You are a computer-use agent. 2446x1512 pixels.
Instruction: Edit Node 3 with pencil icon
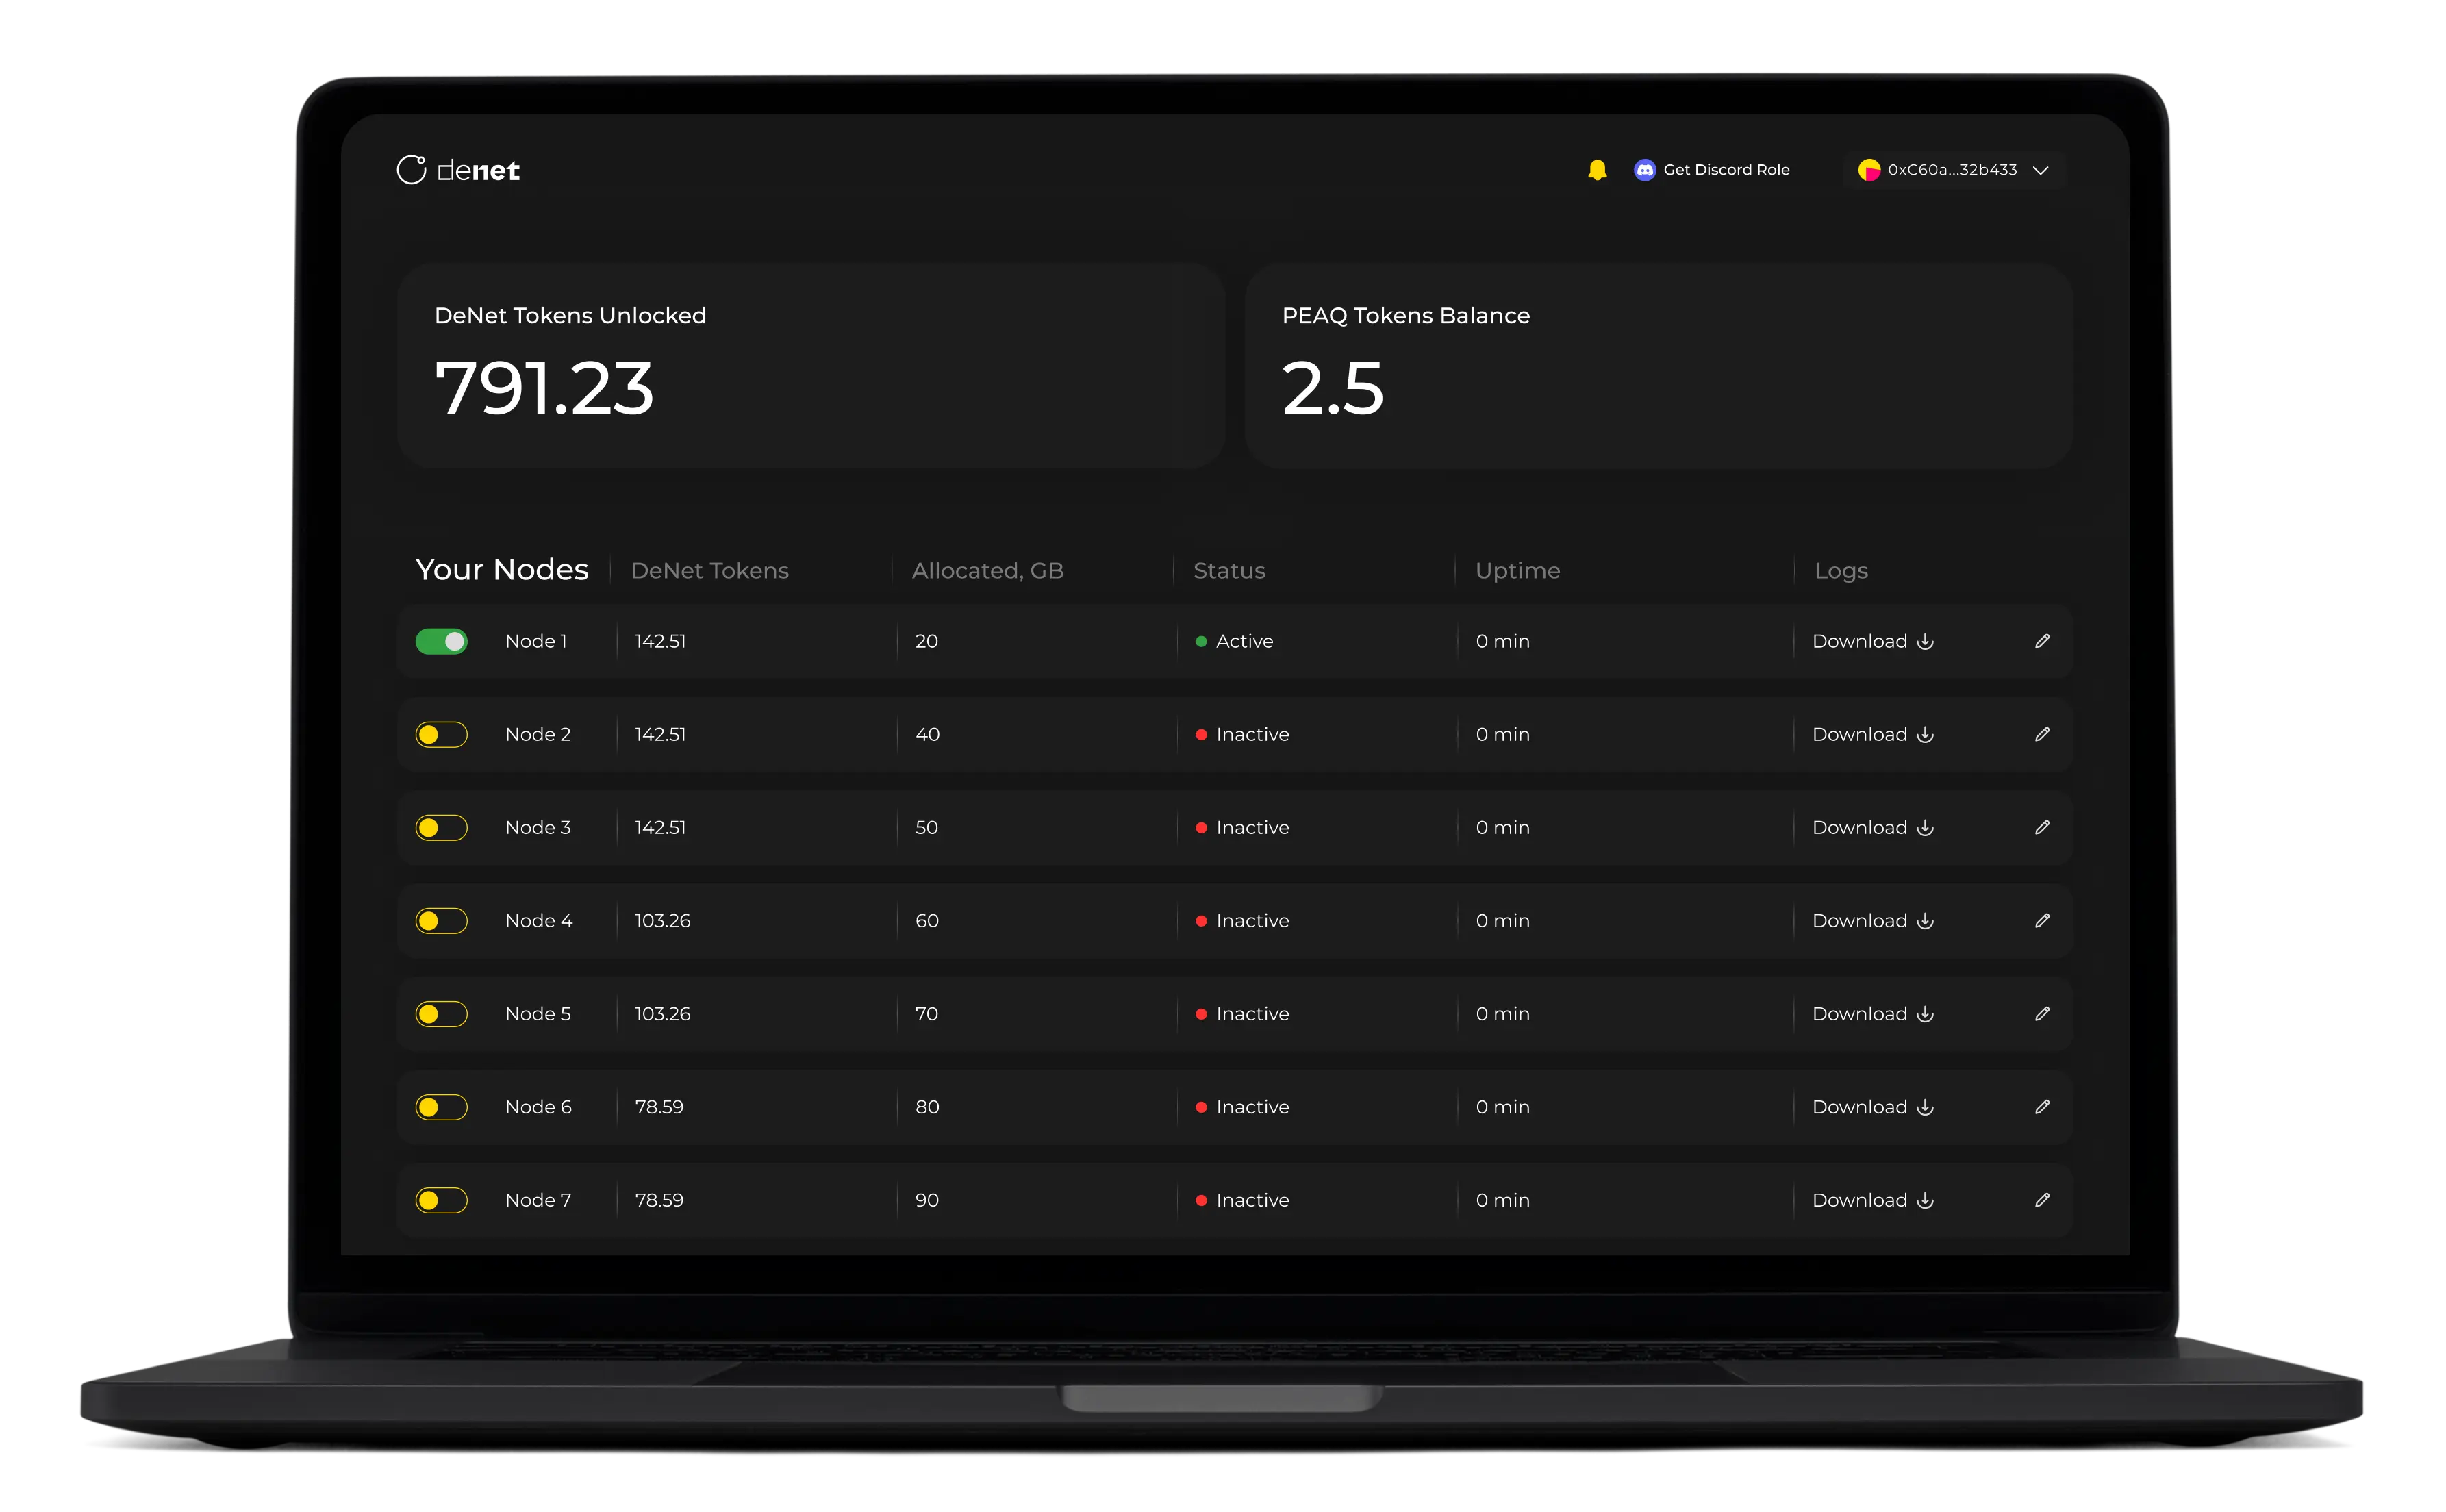tap(2042, 827)
